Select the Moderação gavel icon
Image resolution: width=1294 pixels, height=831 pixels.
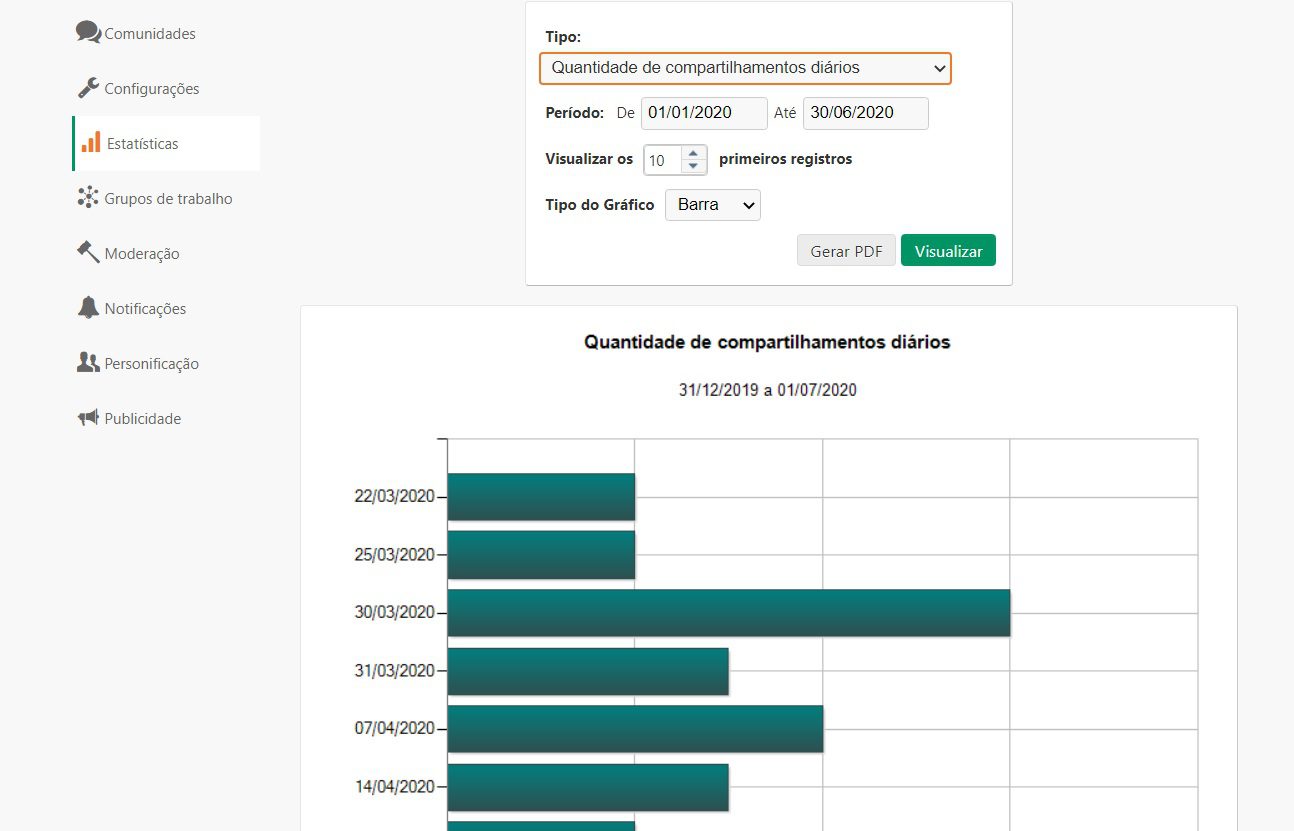pyautogui.click(x=87, y=252)
